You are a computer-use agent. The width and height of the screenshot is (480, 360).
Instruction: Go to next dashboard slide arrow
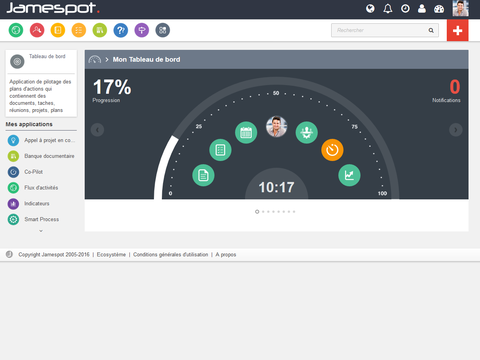(456, 130)
